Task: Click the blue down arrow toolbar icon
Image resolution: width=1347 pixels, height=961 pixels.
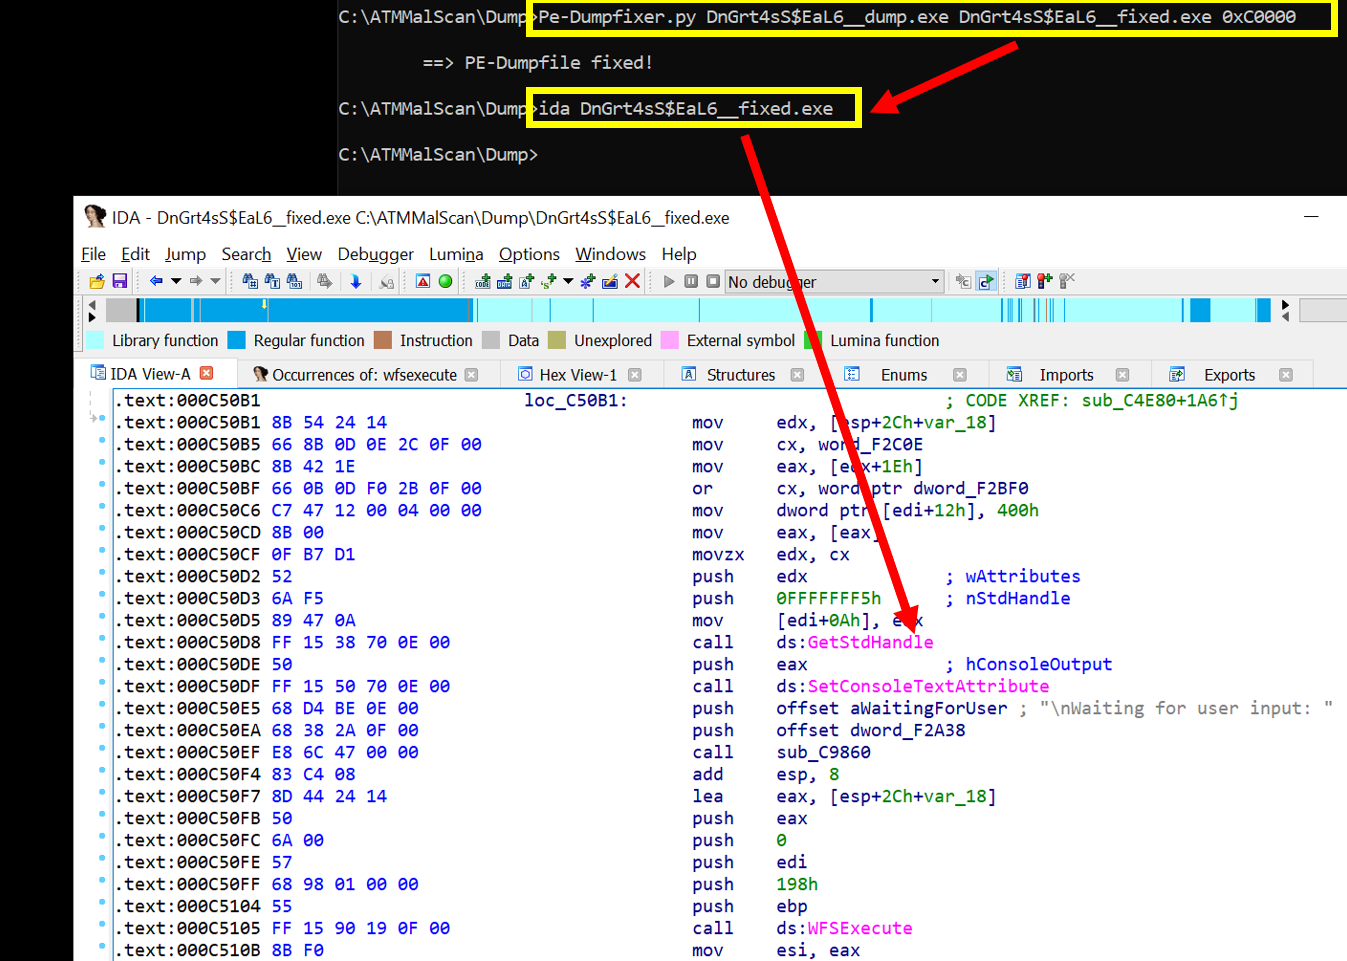Action: coord(355,281)
